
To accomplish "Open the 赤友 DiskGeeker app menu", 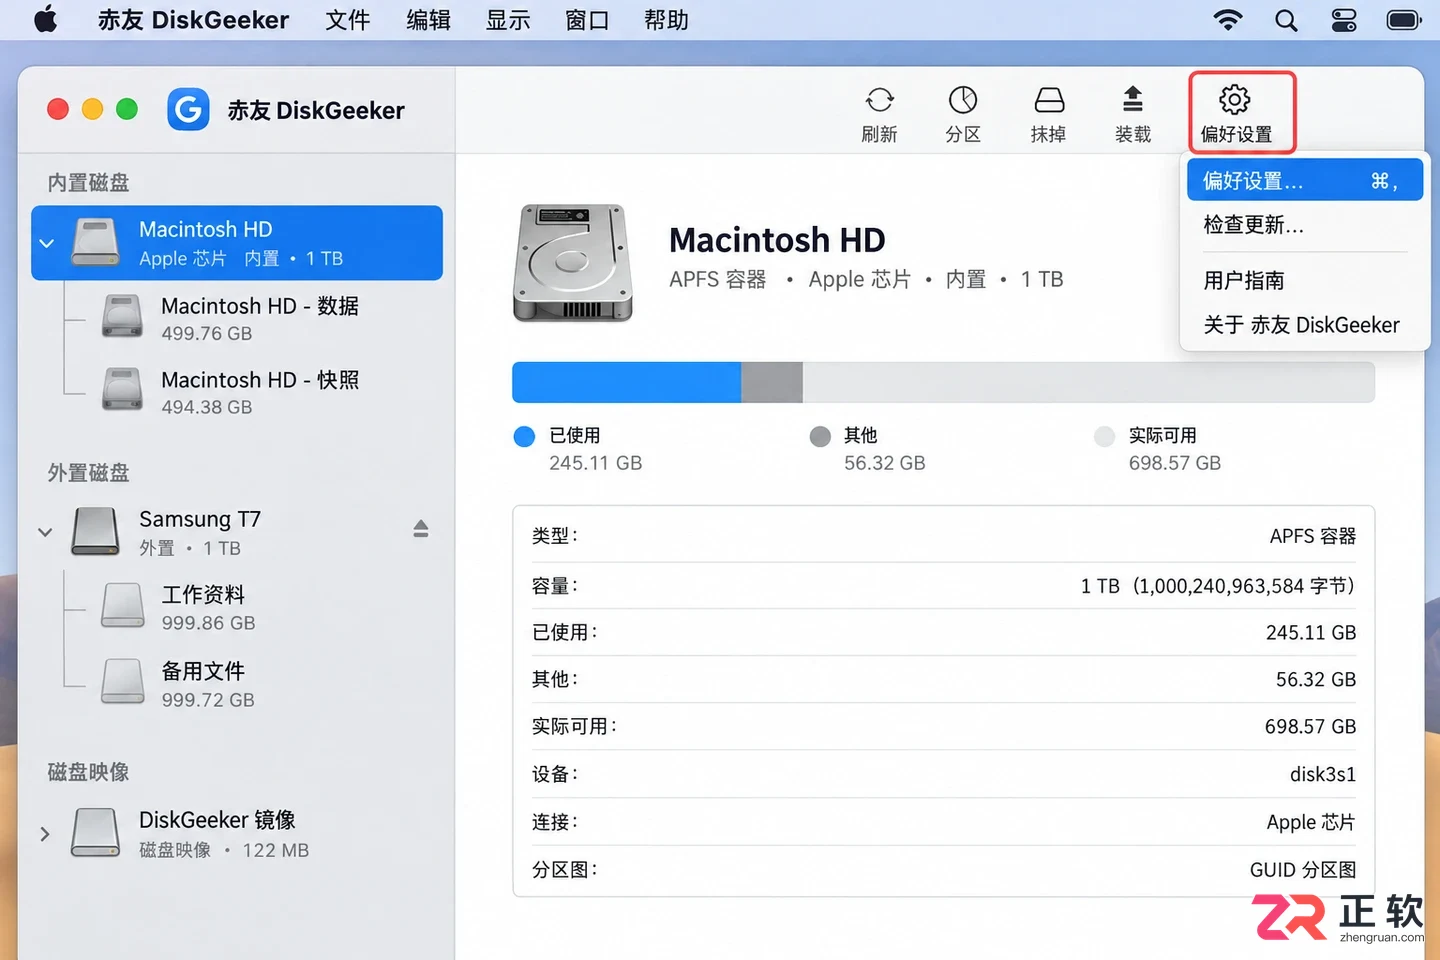I will 193,20.
